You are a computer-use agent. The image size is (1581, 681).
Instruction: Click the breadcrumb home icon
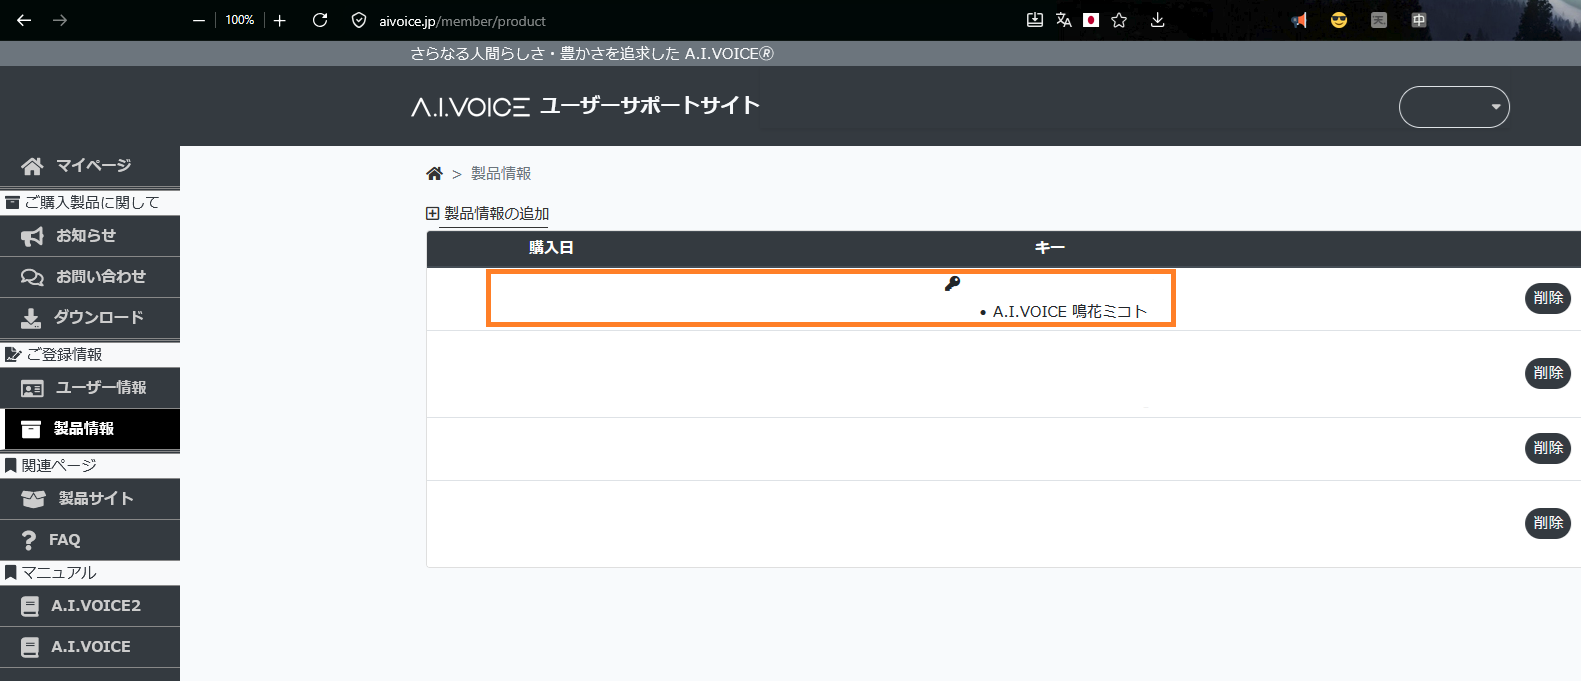point(434,174)
